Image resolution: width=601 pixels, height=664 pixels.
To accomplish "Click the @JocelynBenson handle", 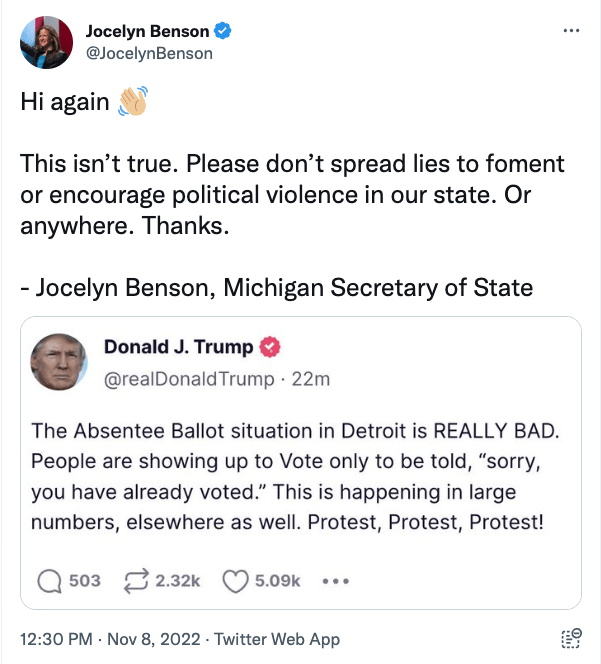I will [x=148, y=54].
